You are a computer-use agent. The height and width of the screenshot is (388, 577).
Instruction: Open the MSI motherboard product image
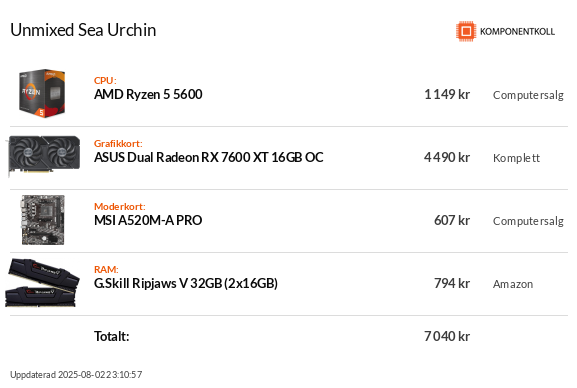43,220
